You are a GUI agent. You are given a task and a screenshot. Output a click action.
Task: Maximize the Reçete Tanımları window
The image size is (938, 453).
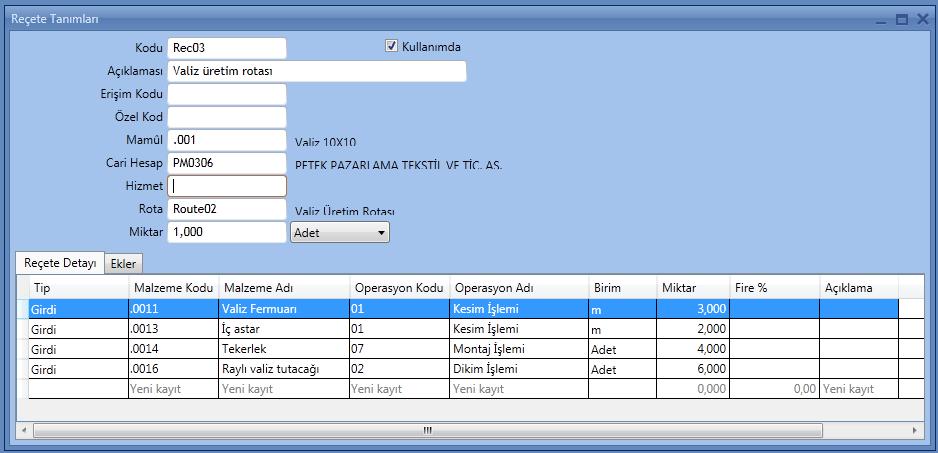click(901, 19)
